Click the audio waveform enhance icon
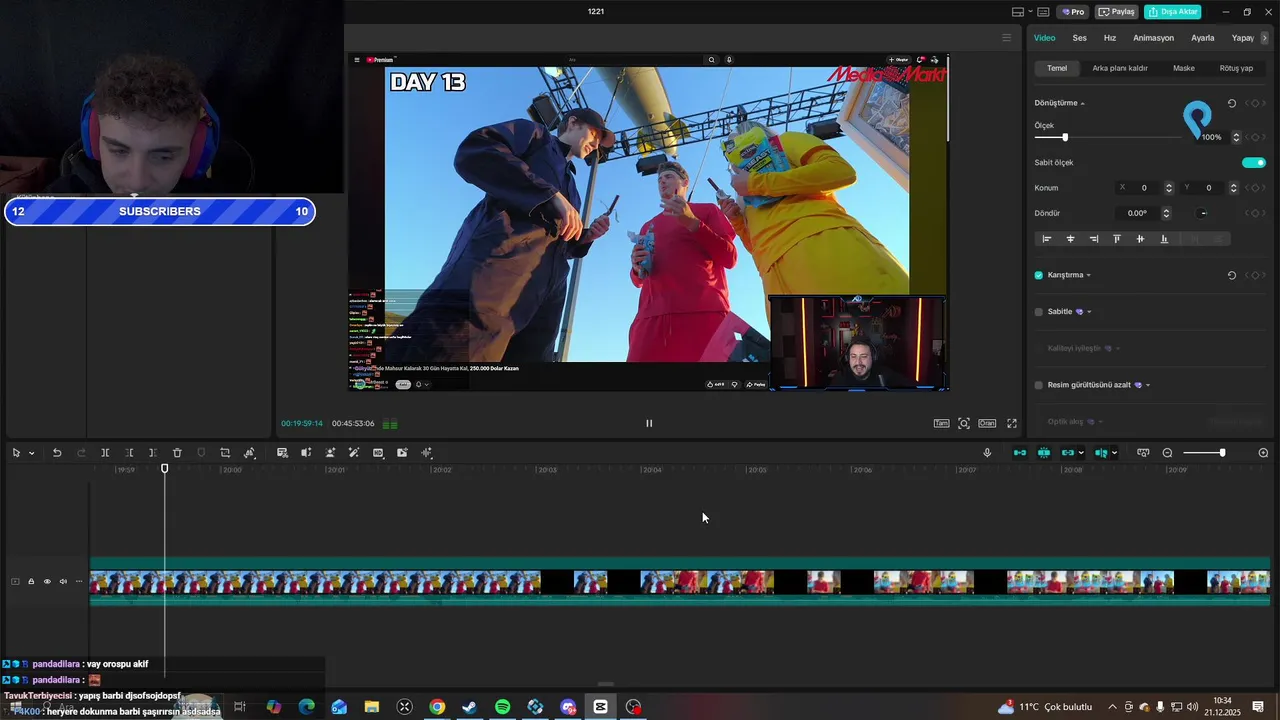 (x=427, y=453)
